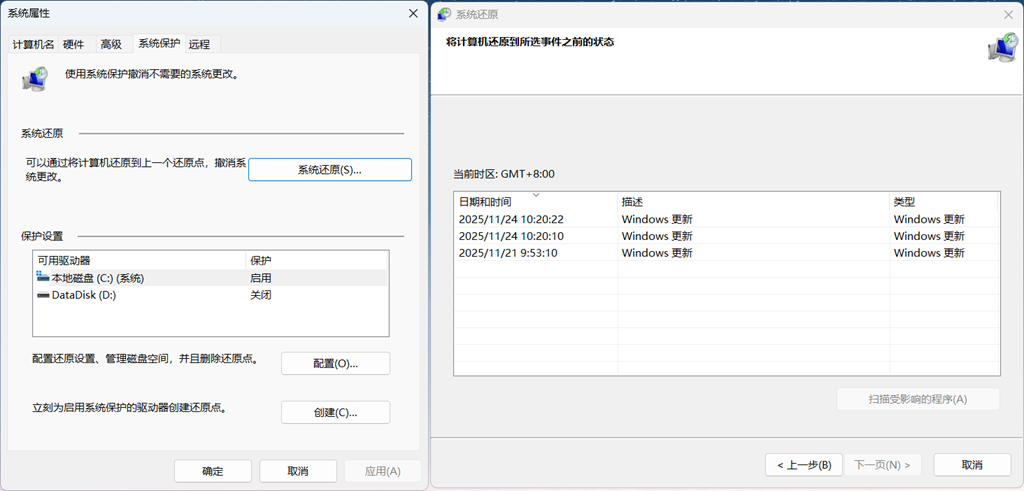Go back with 上一步(B) button
This screenshot has width=1024, height=491.
tap(803, 465)
